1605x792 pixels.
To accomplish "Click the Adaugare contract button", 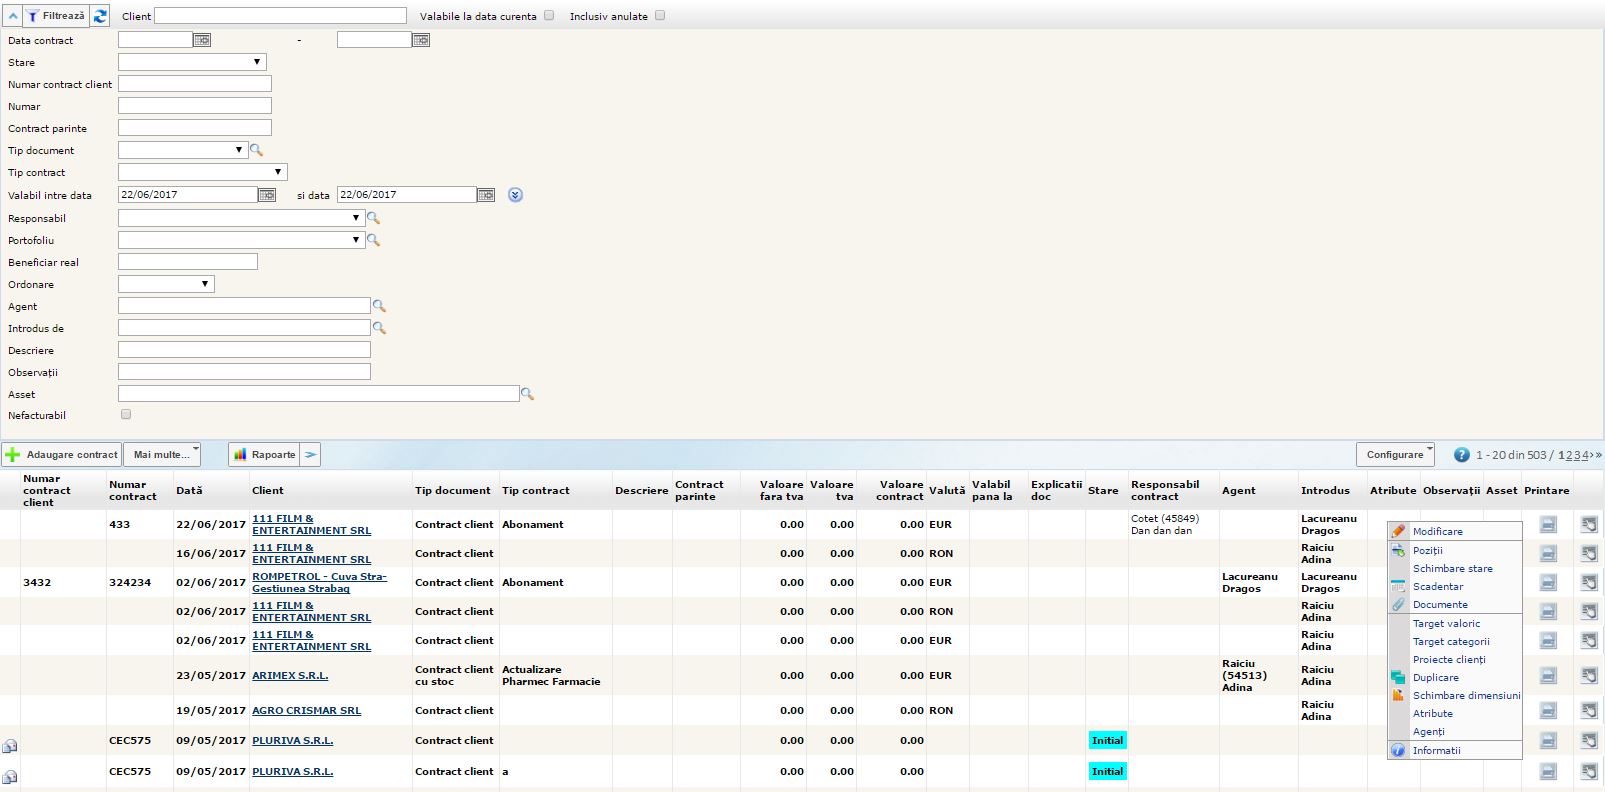I will (x=62, y=455).
